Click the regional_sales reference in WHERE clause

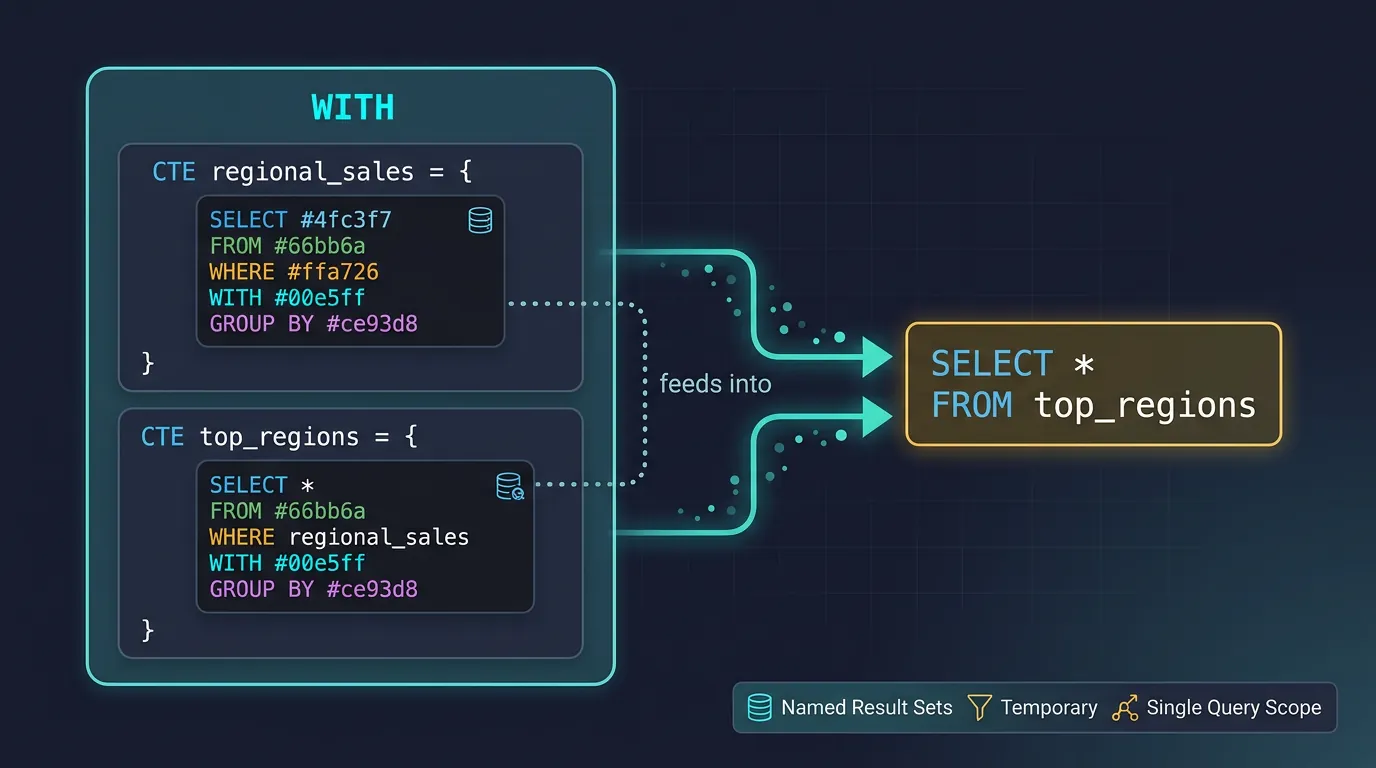click(x=378, y=537)
